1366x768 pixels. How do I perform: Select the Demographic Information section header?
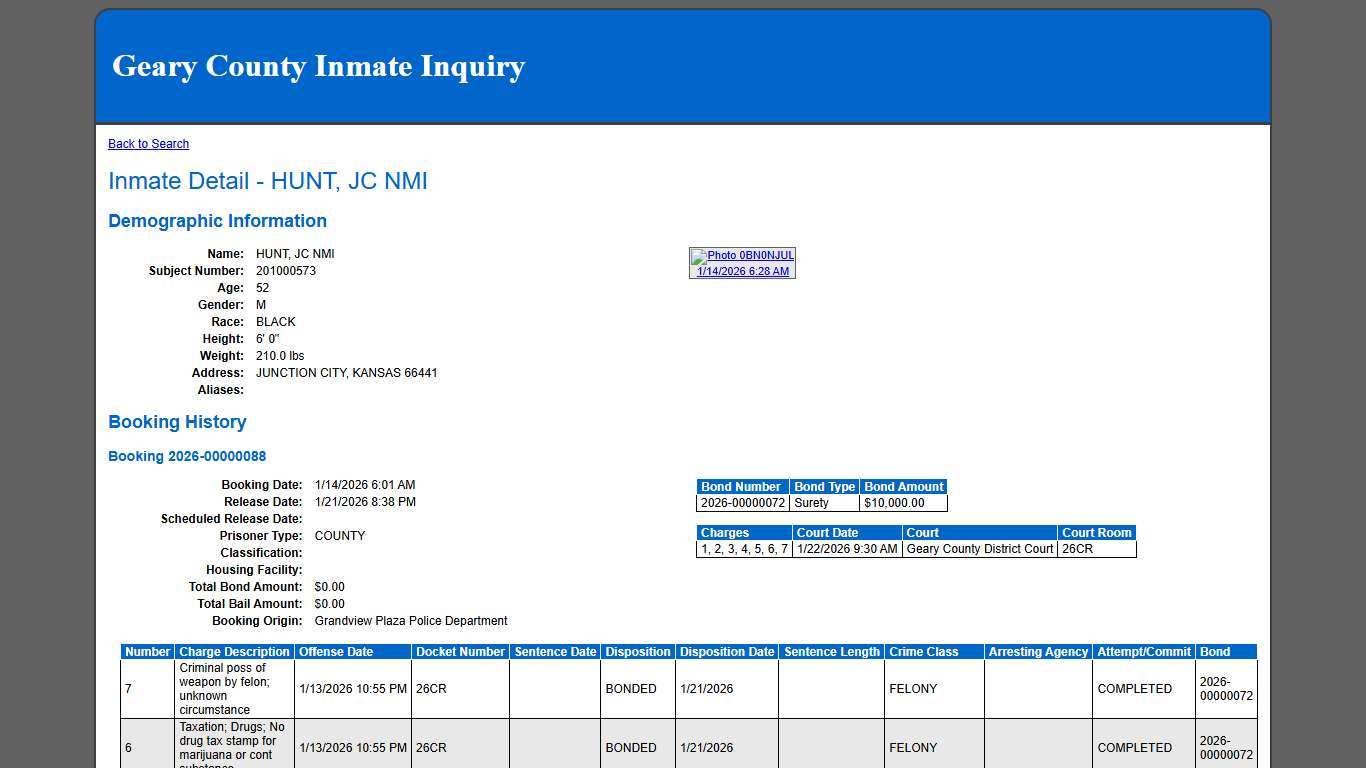coord(217,221)
